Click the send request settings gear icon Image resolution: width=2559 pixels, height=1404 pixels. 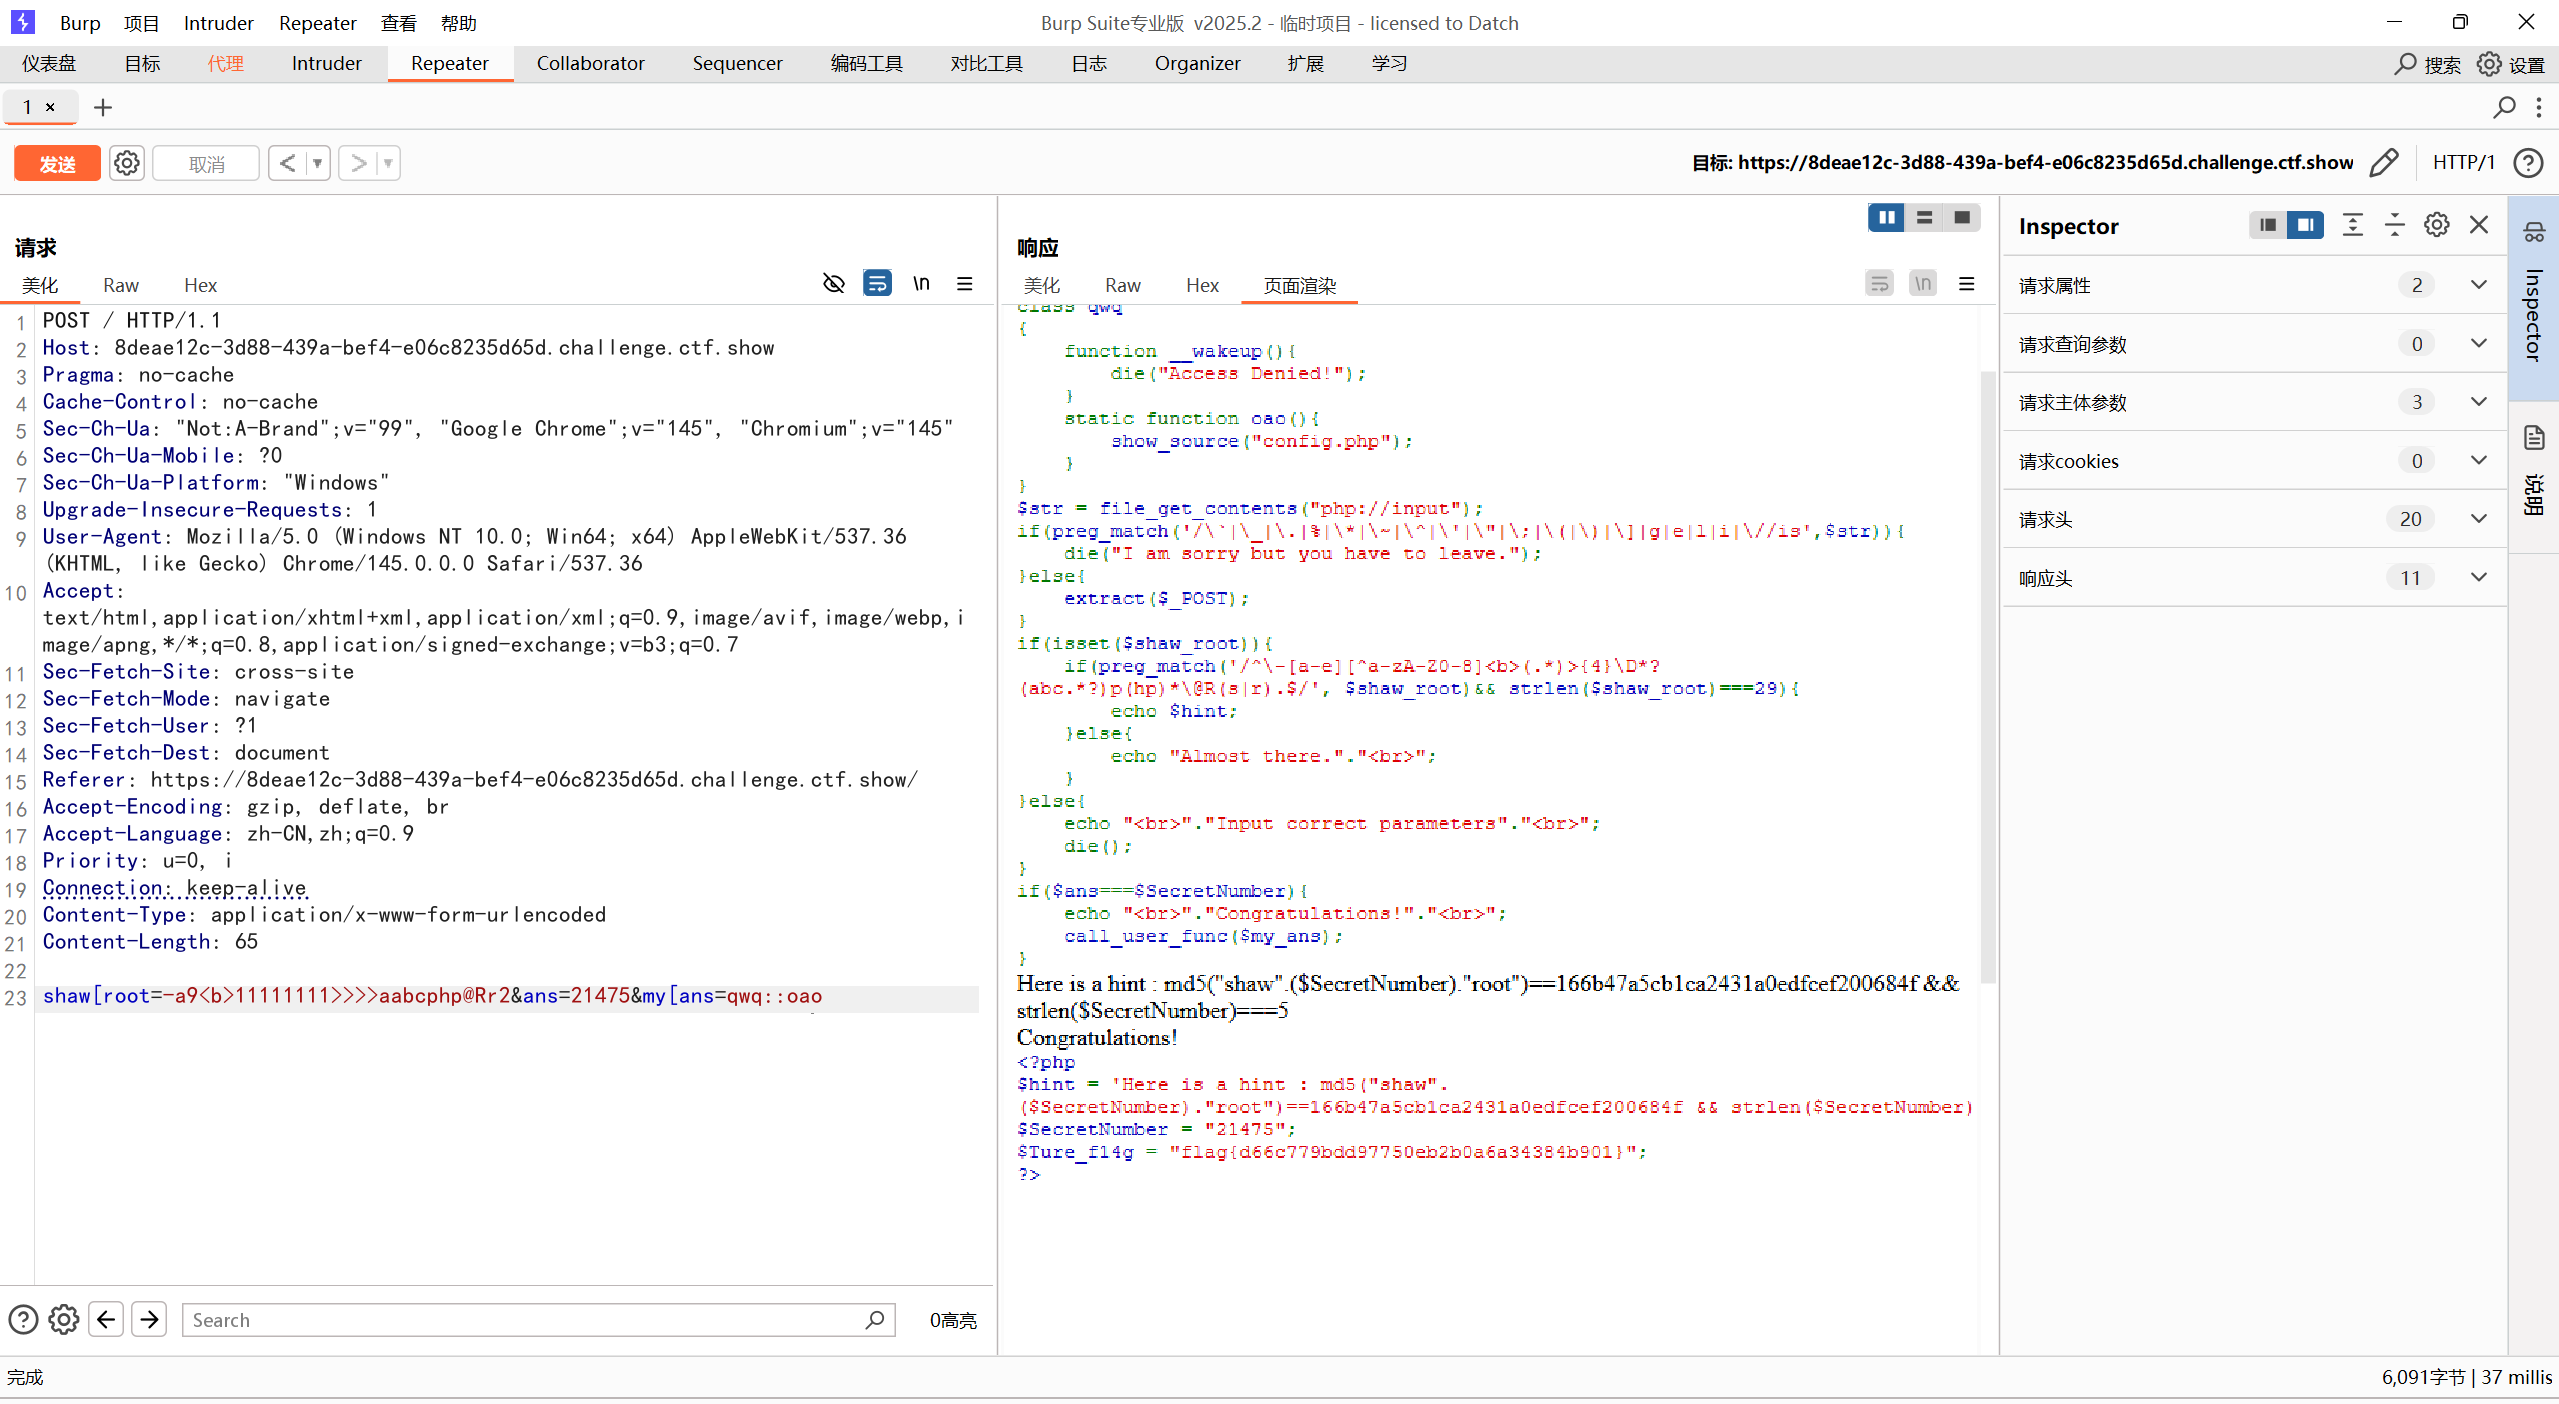(127, 163)
